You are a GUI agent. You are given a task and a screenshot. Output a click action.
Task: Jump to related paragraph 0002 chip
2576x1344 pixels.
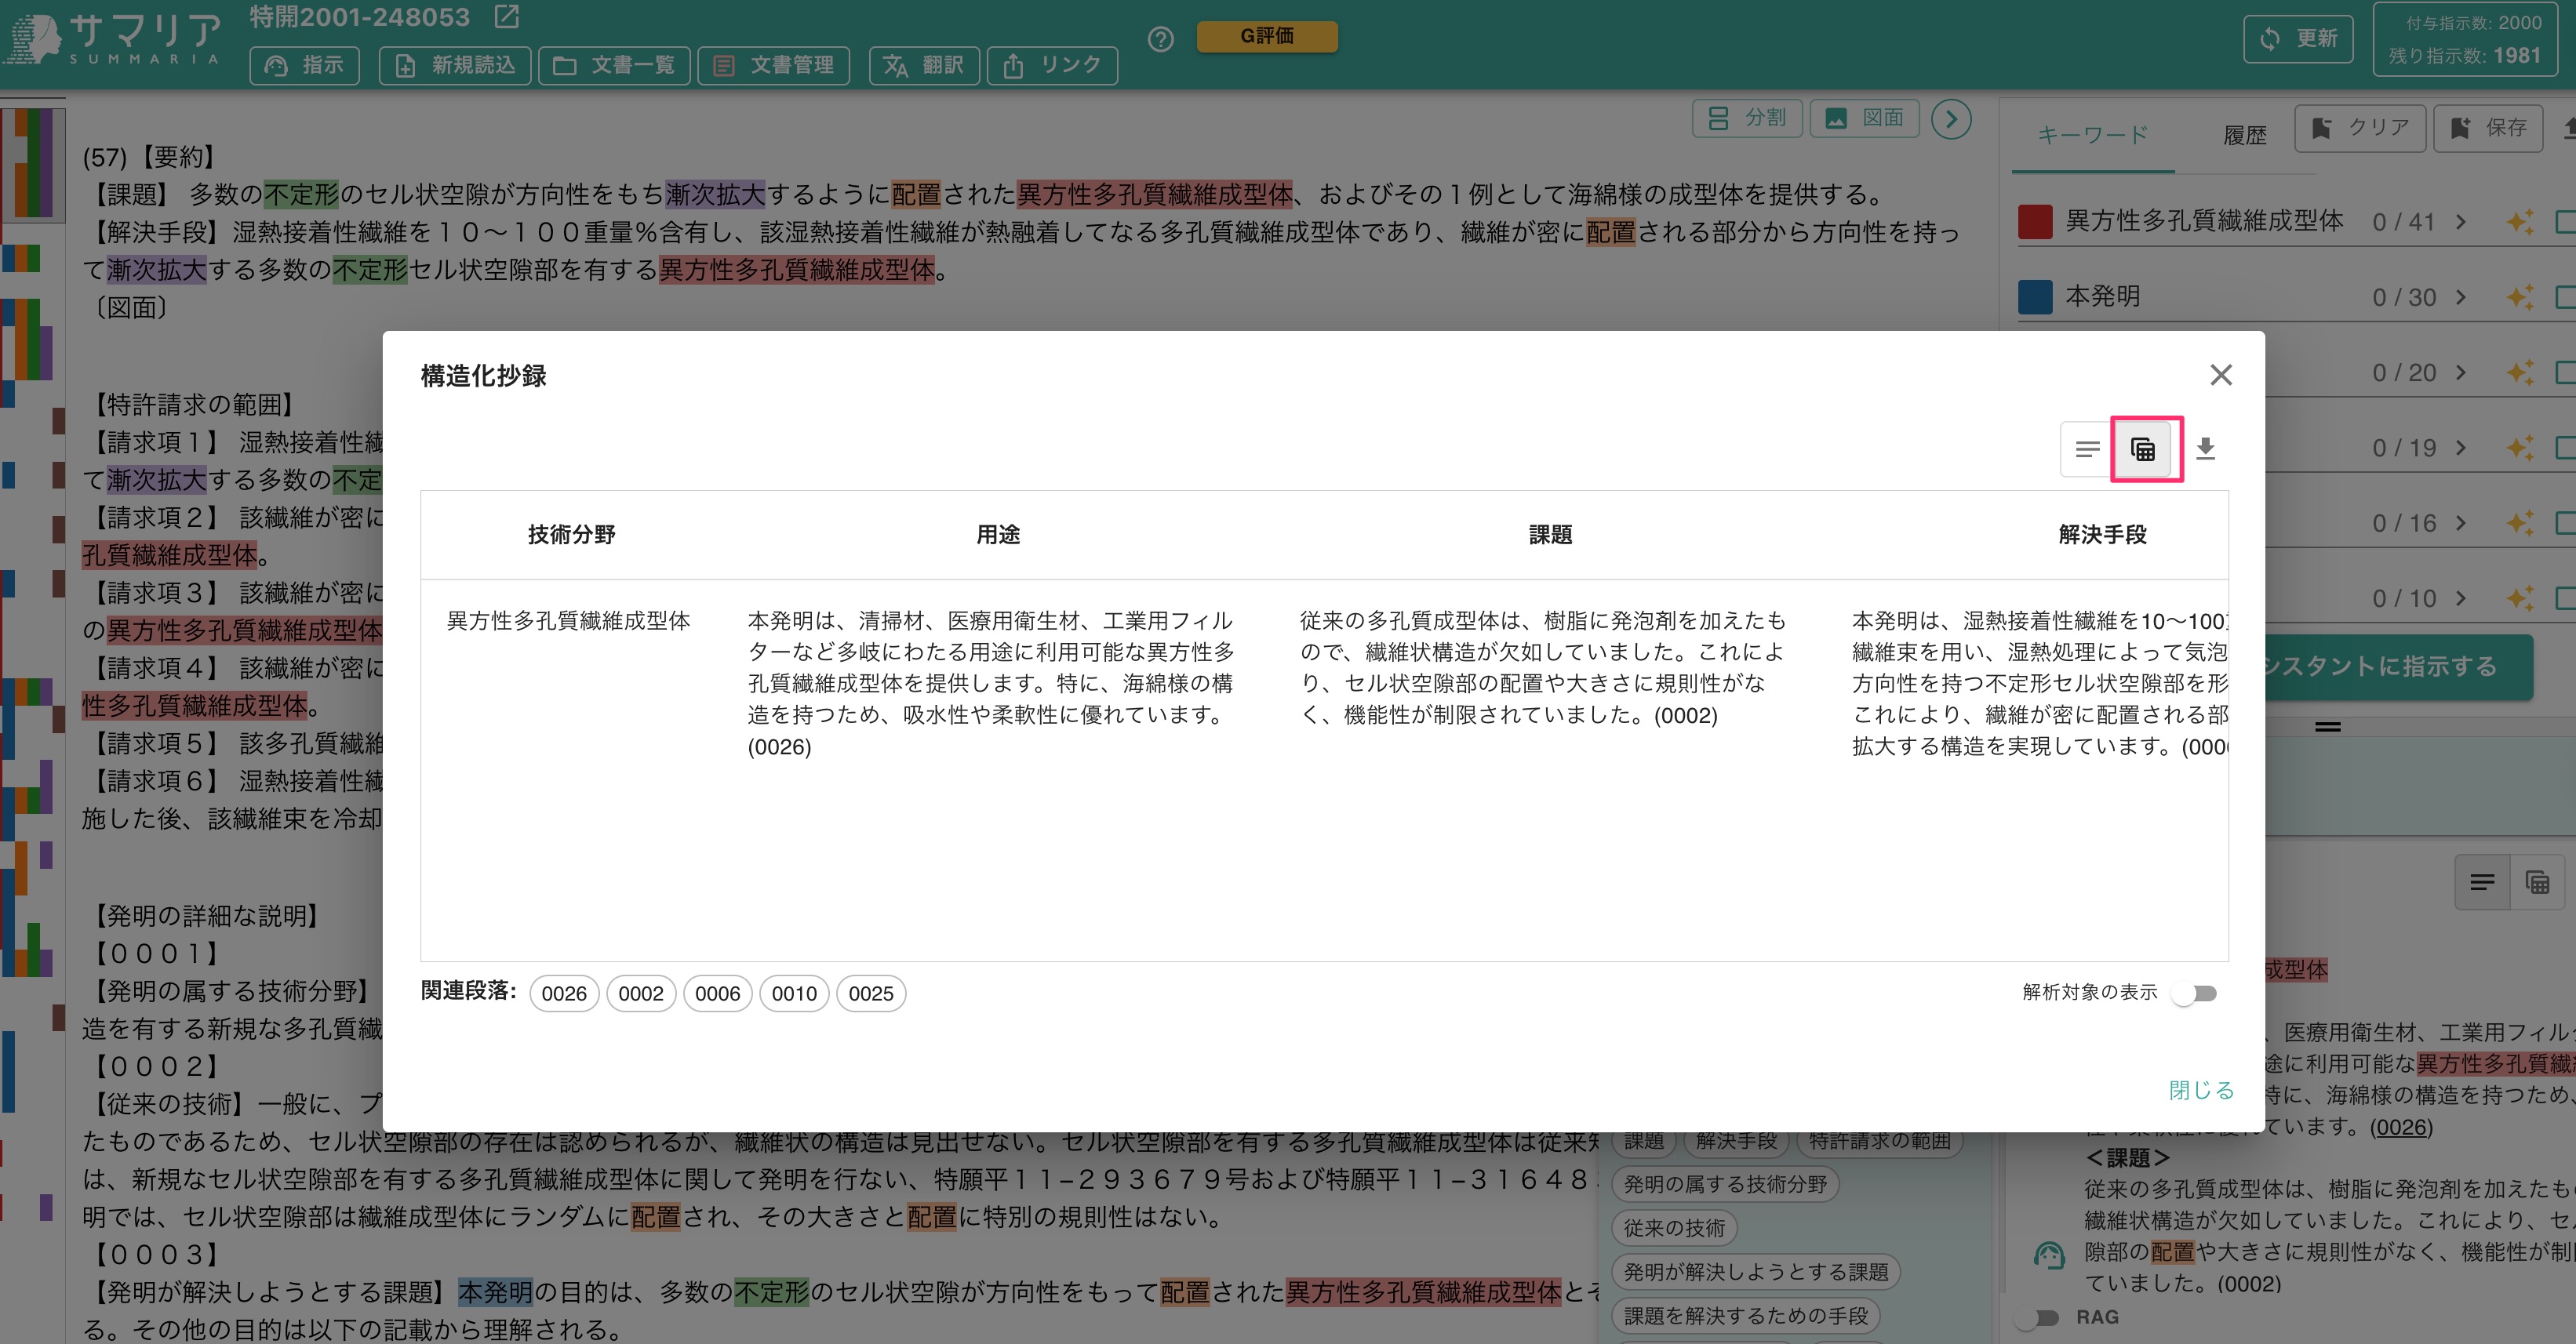coord(641,993)
